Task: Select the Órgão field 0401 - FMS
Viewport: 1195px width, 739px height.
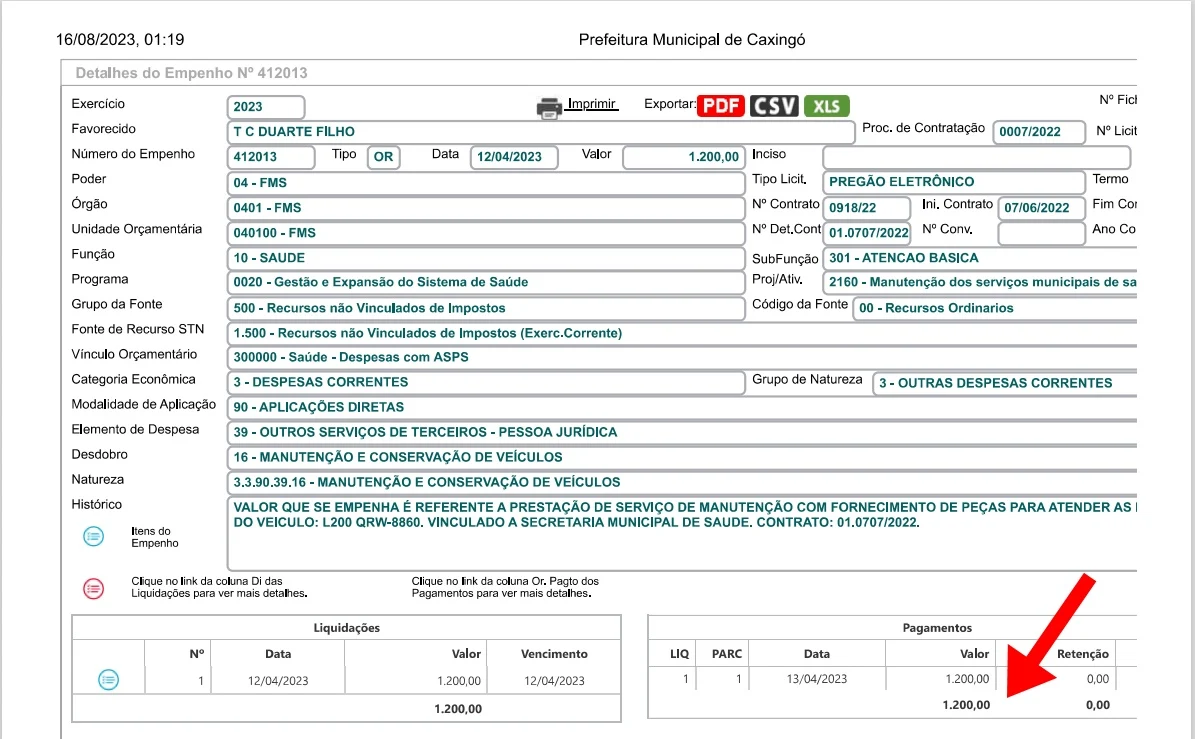Action: [x=485, y=208]
